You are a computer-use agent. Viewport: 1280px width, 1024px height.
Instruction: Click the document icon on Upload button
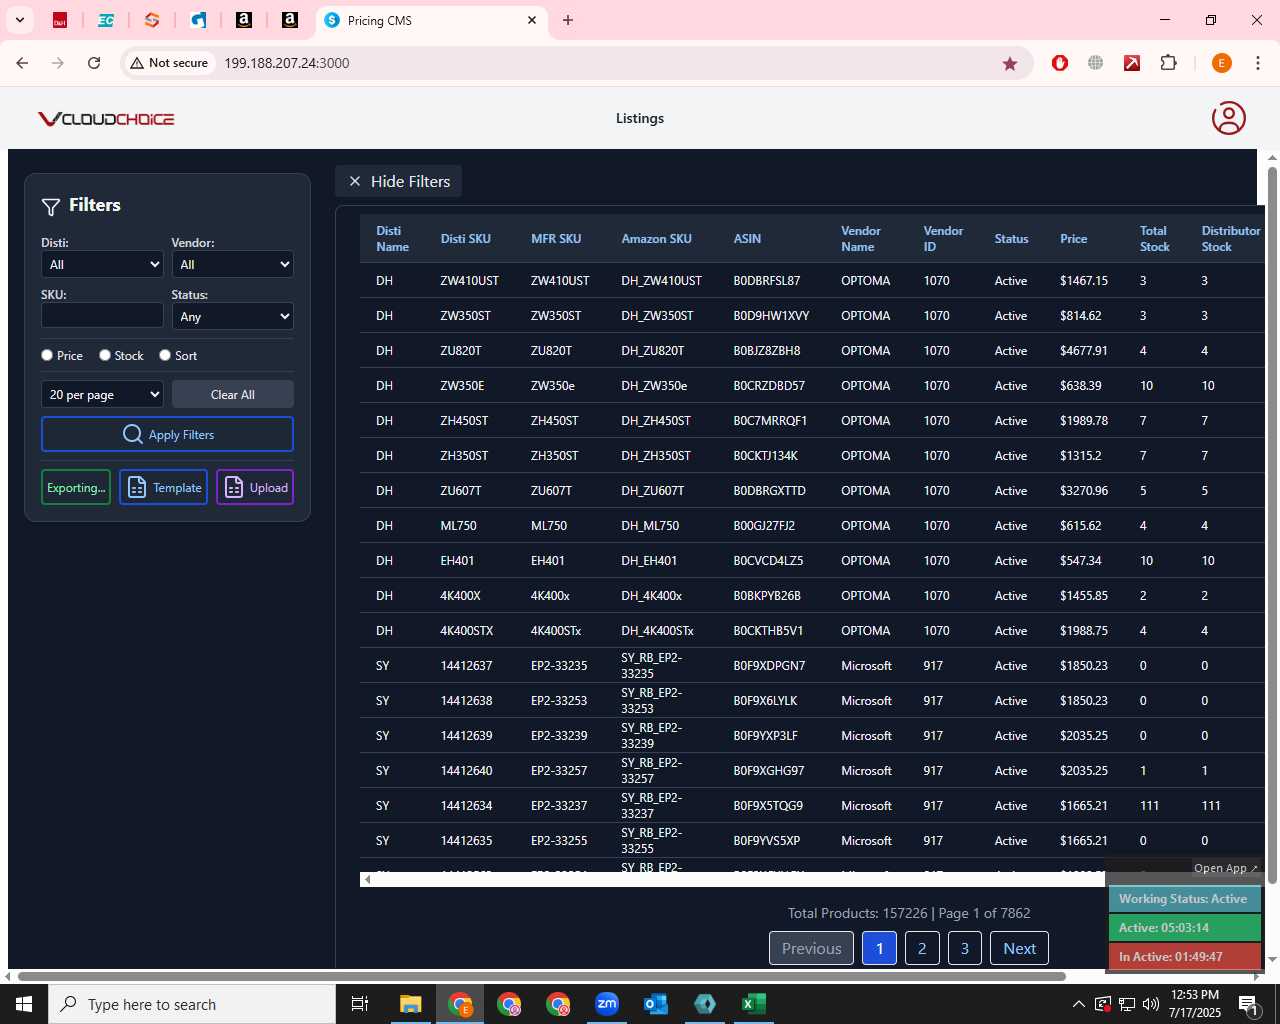pyautogui.click(x=234, y=487)
